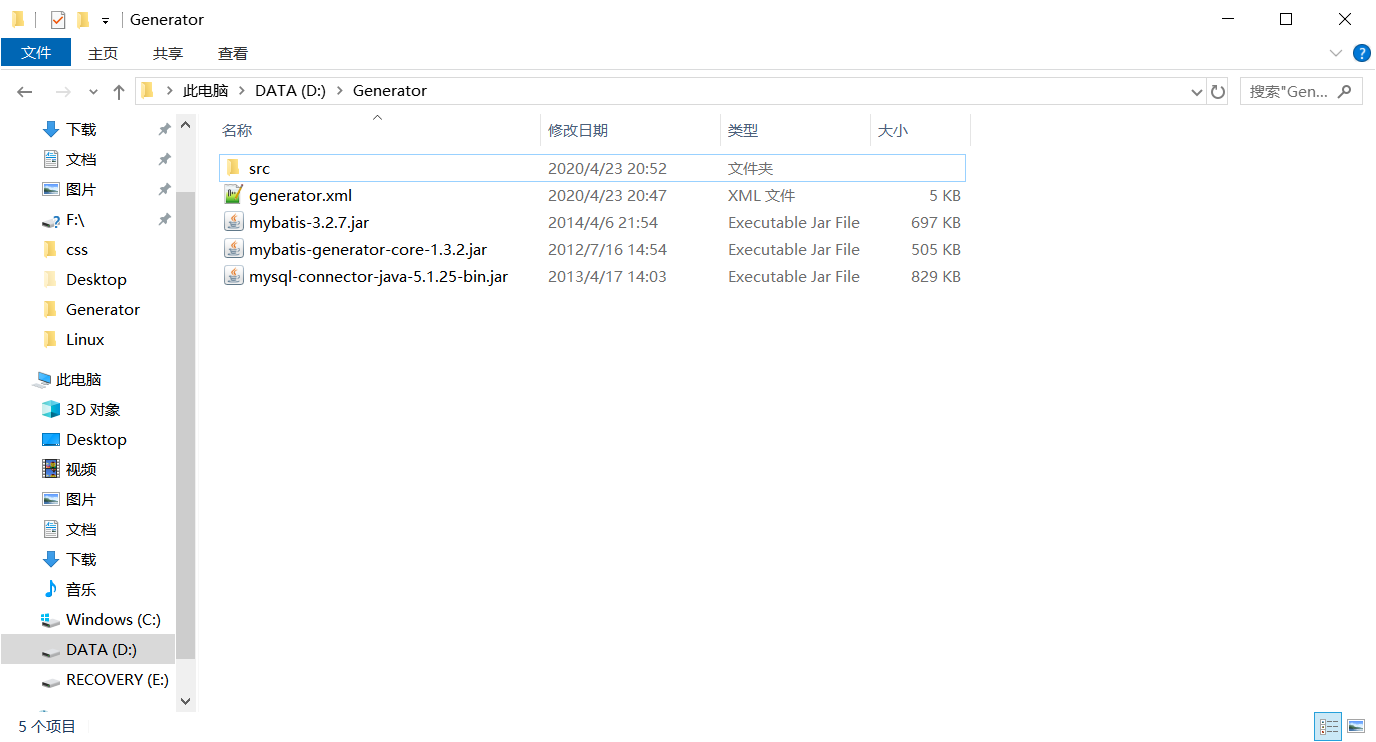Image resolution: width=1376 pixels, height=742 pixels.
Task: Click the New Folder quick access icon
Action: click(82, 19)
